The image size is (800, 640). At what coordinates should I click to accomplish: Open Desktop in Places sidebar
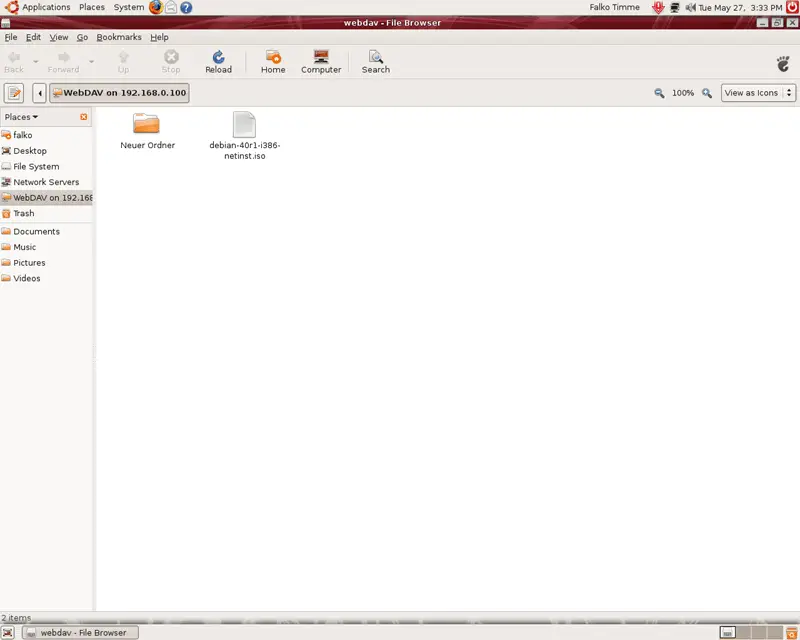pos(46,151)
